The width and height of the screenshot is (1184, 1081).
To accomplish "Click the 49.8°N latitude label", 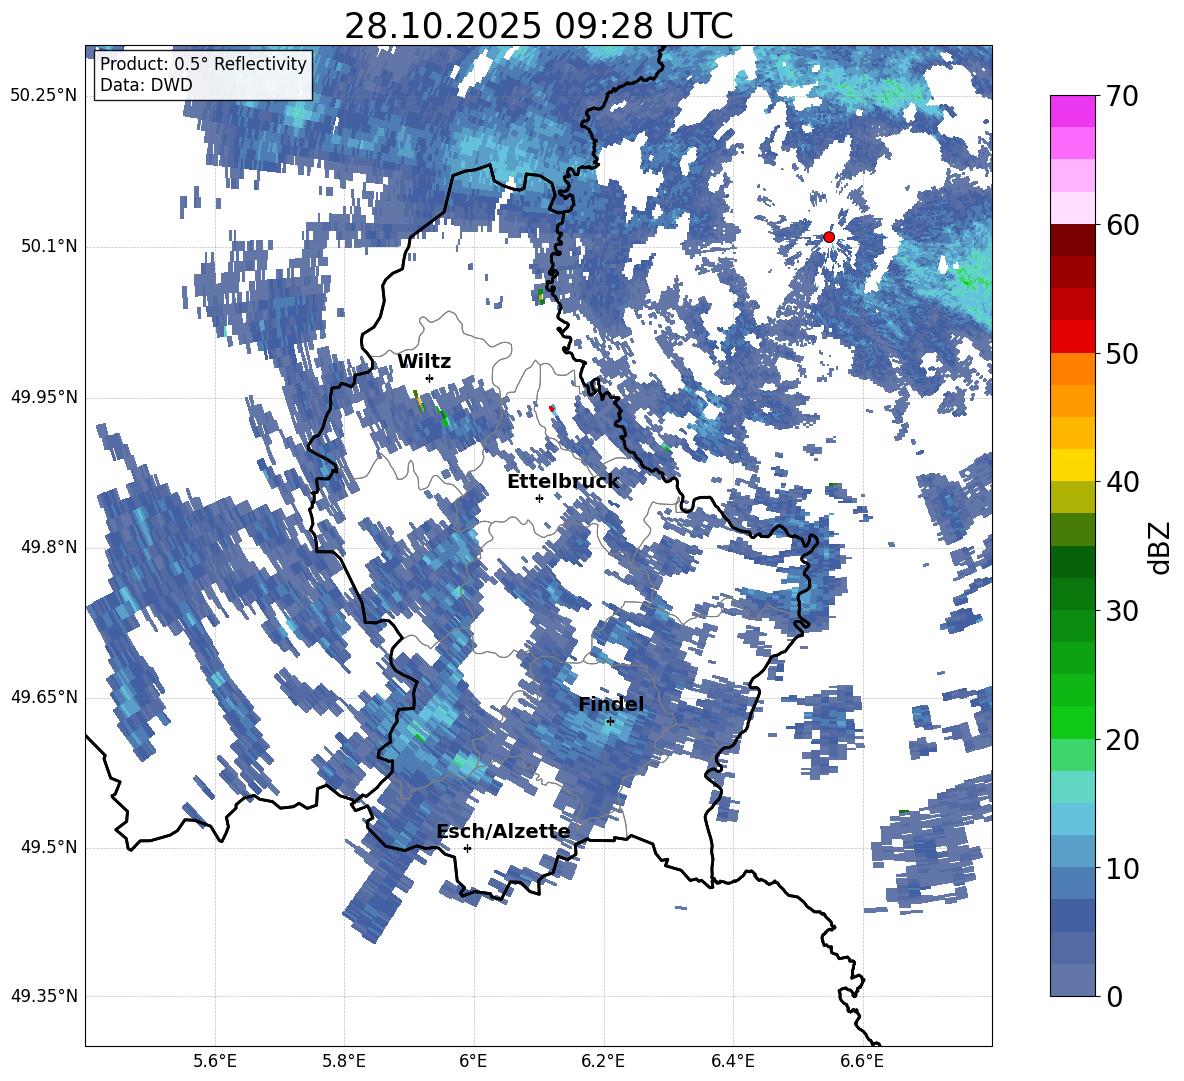I will (x=48, y=547).
